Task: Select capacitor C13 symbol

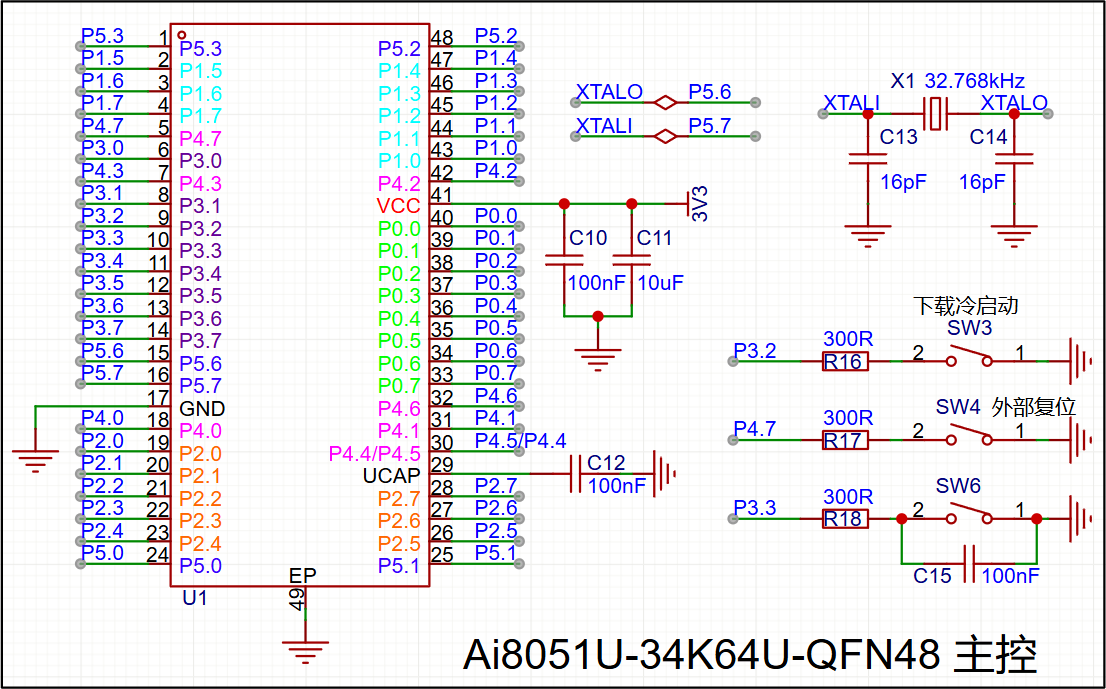Action: [868, 159]
